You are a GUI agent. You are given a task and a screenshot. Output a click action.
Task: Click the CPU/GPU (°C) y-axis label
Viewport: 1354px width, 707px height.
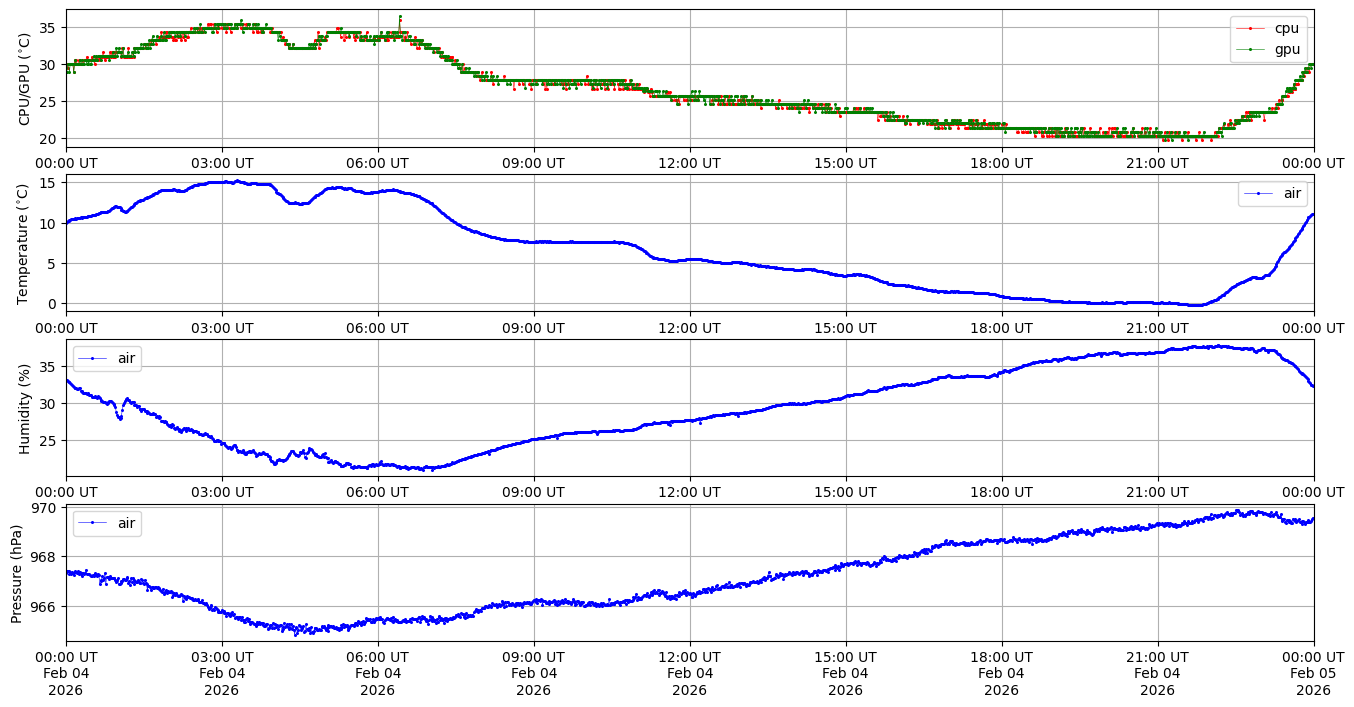point(25,78)
